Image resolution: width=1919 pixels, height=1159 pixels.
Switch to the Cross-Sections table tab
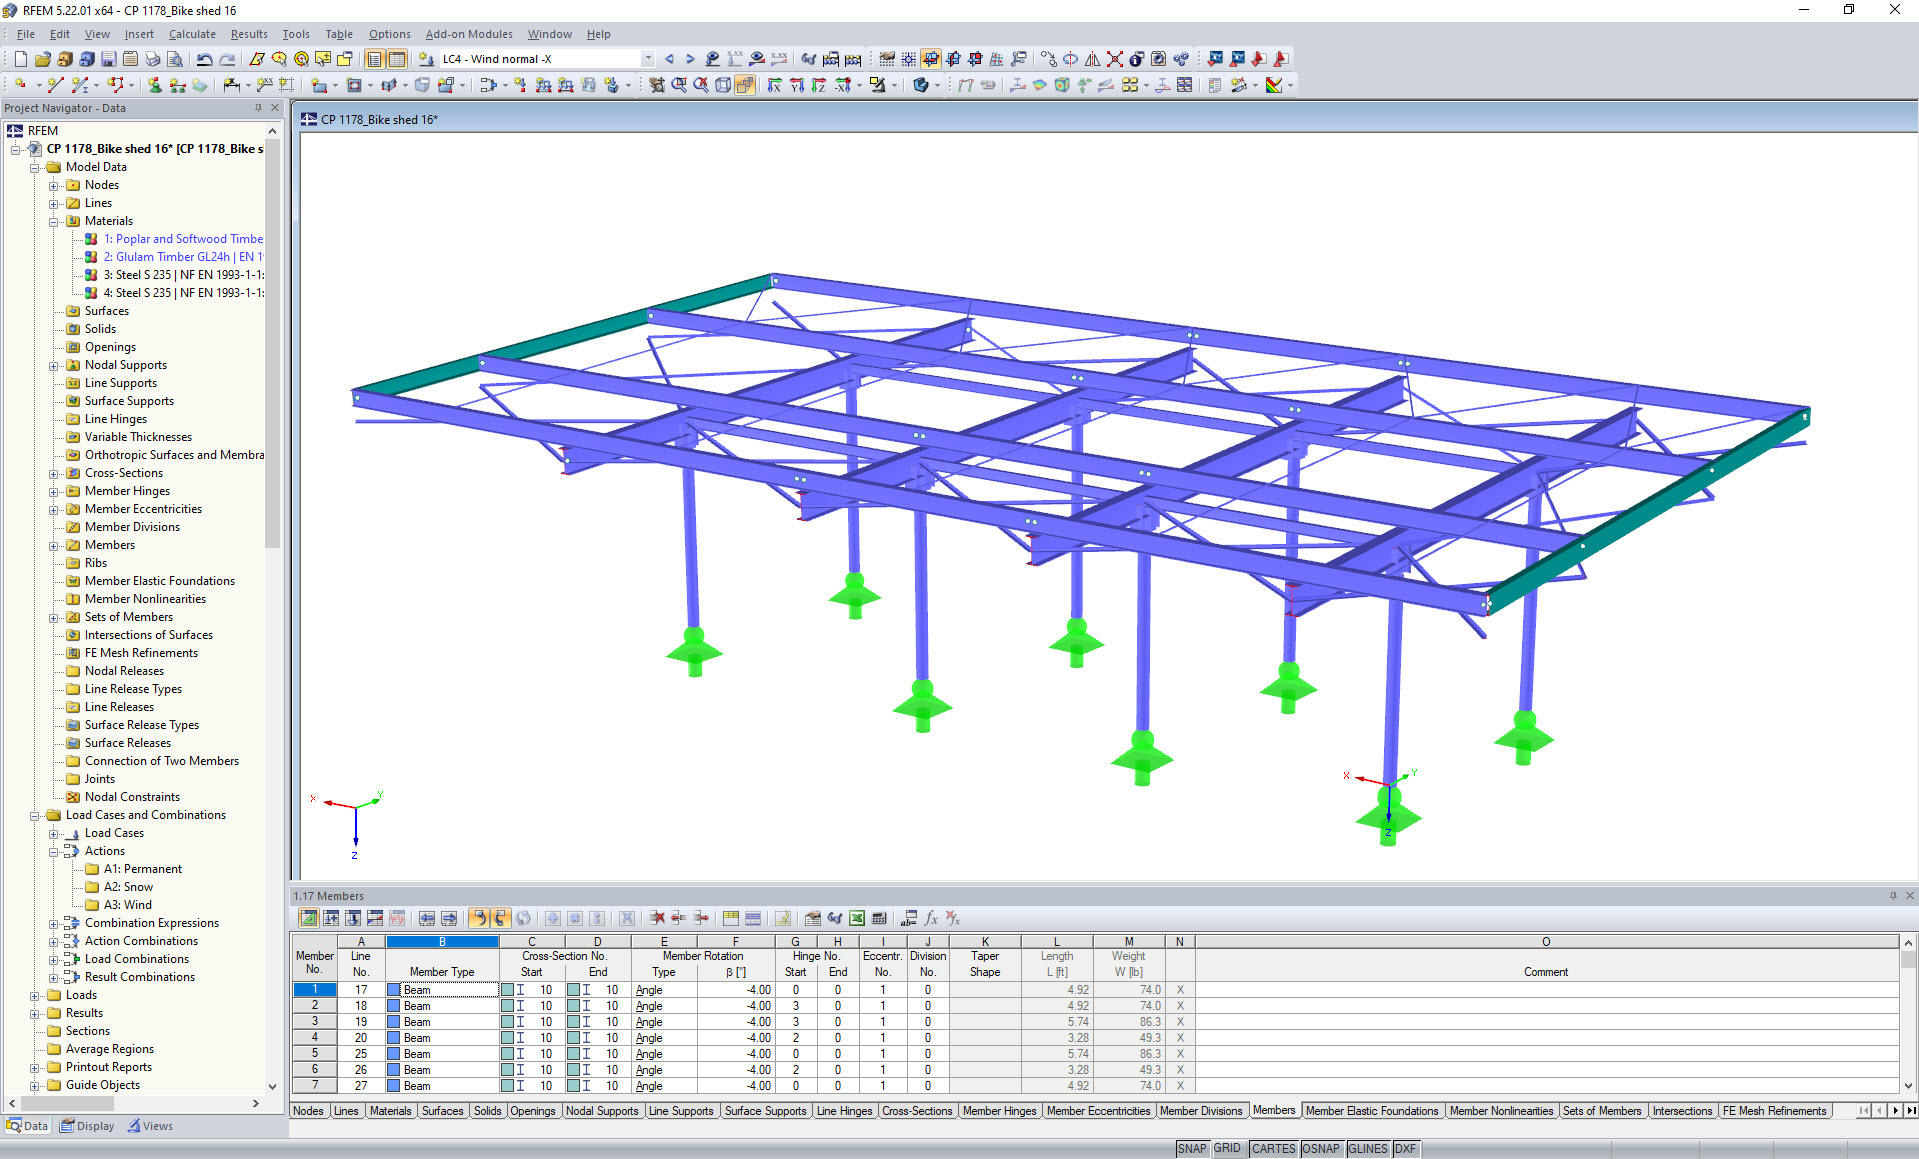(917, 1110)
